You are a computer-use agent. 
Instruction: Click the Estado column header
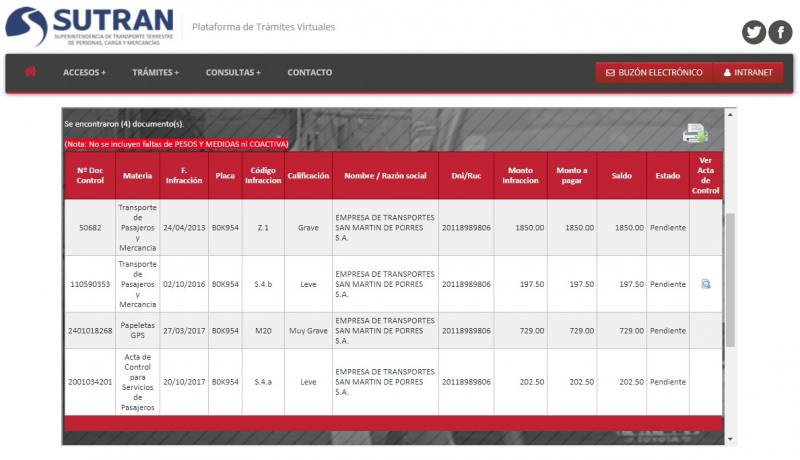click(x=667, y=175)
